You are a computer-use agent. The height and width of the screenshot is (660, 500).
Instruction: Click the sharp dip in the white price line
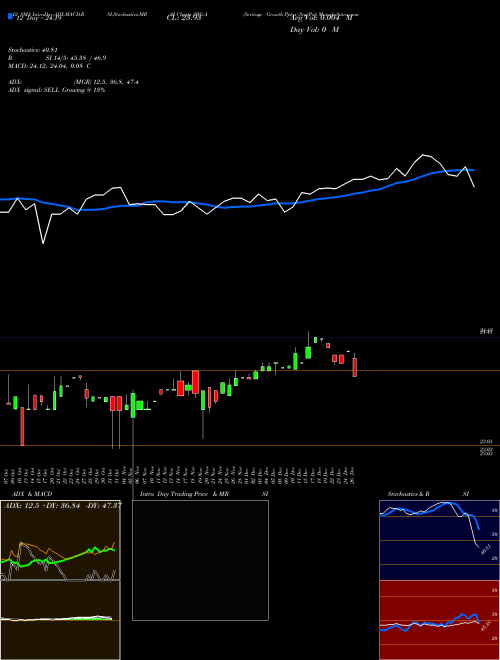pyautogui.click(x=43, y=242)
